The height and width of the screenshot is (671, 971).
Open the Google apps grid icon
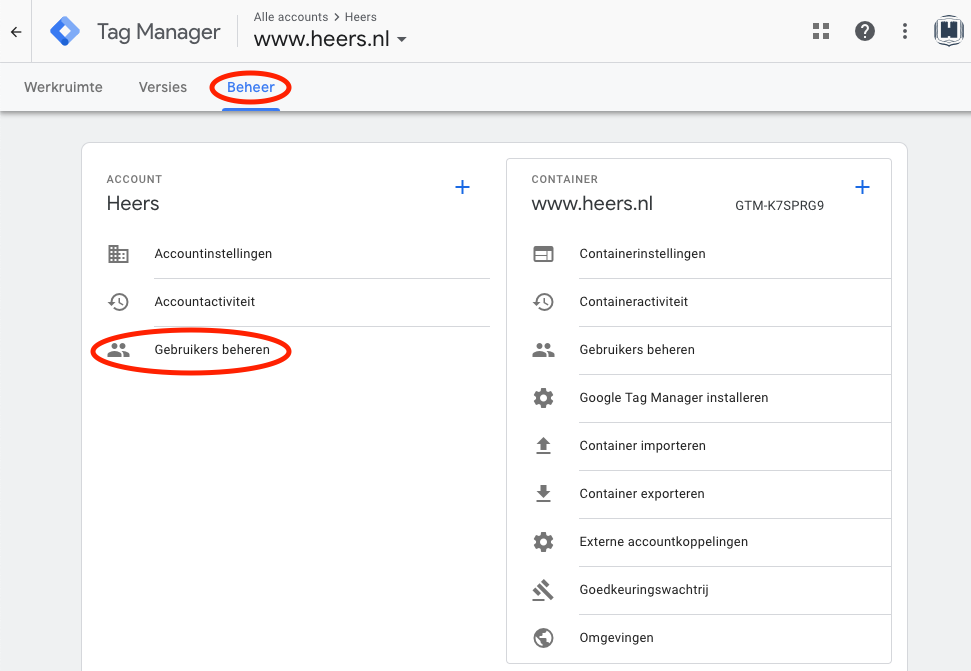point(821,31)
